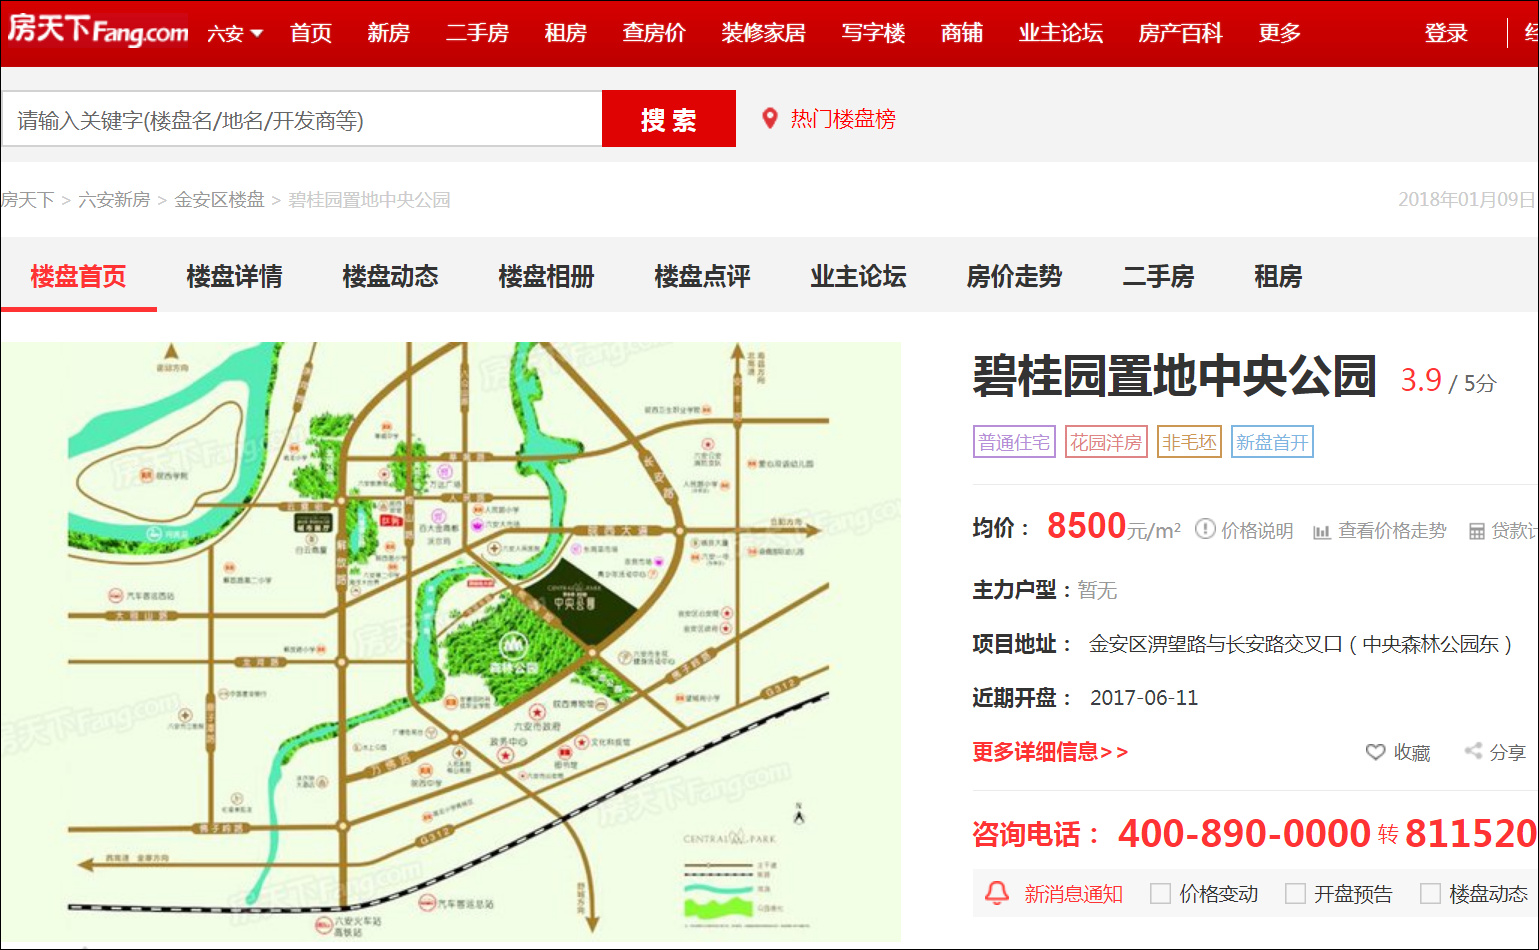Click the 非毛坯 tag

pos(1189,442)
